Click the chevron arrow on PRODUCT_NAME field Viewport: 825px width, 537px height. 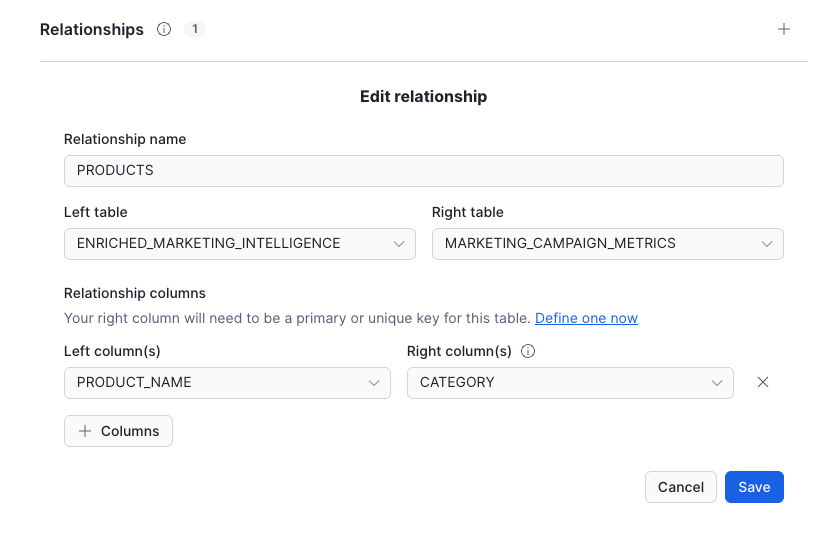point(374,383)
